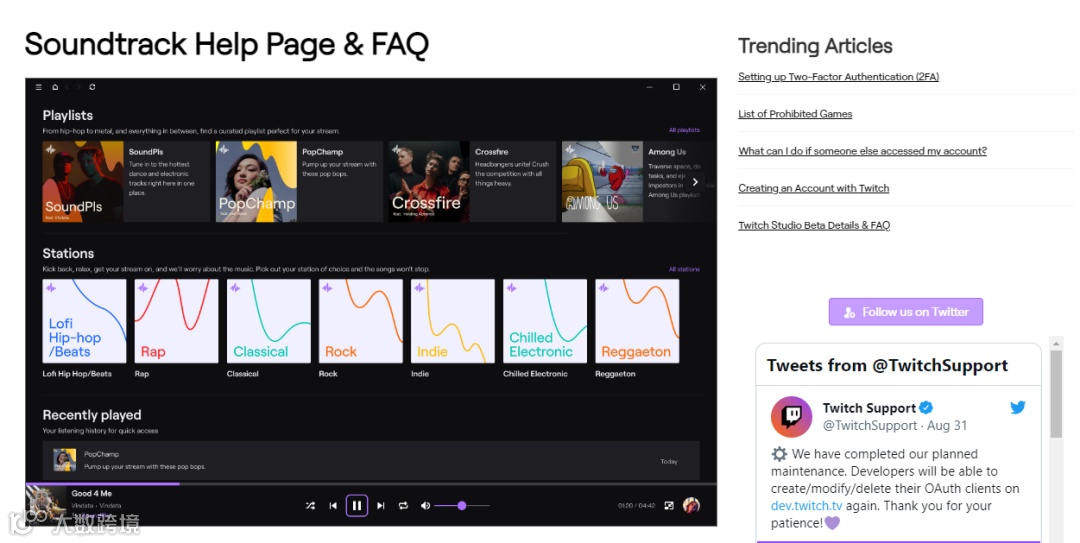The height and width of the screenshot is (543, 1080).
Task: Open the PopChamp playlist cover
Action: pyautogui.click(x=256, y=182)
